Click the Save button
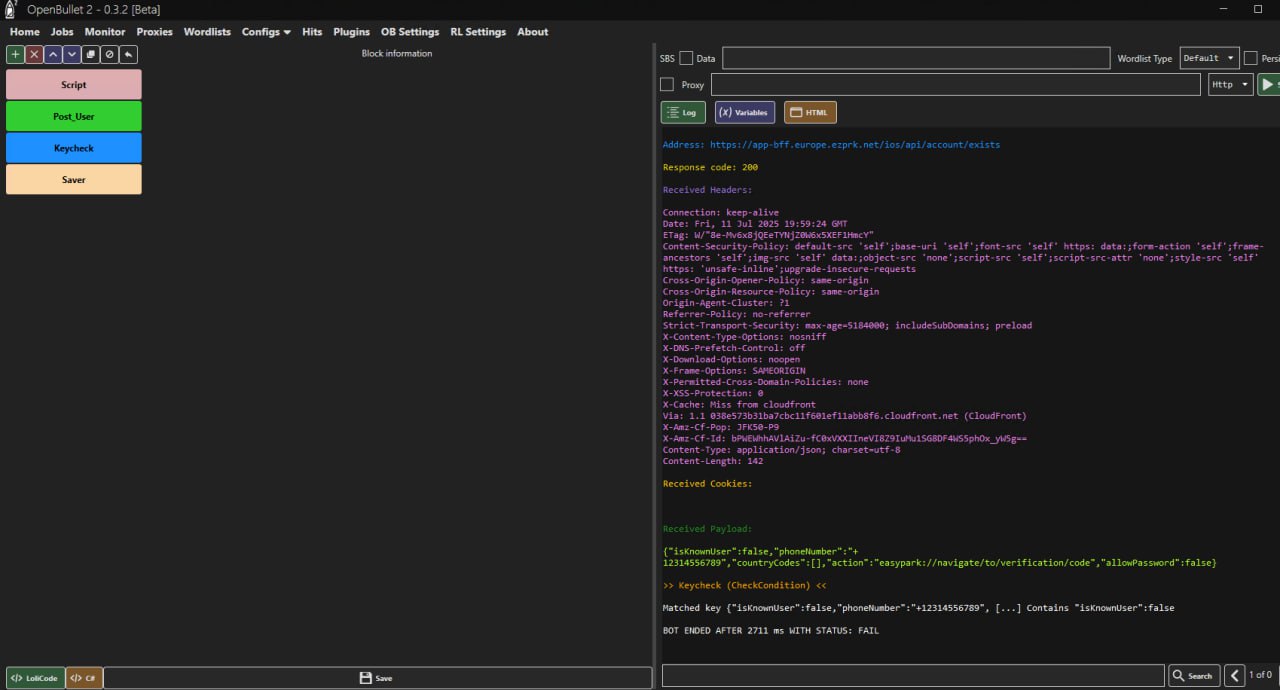This screenshot has height=690, width=1280. [377, 678]
